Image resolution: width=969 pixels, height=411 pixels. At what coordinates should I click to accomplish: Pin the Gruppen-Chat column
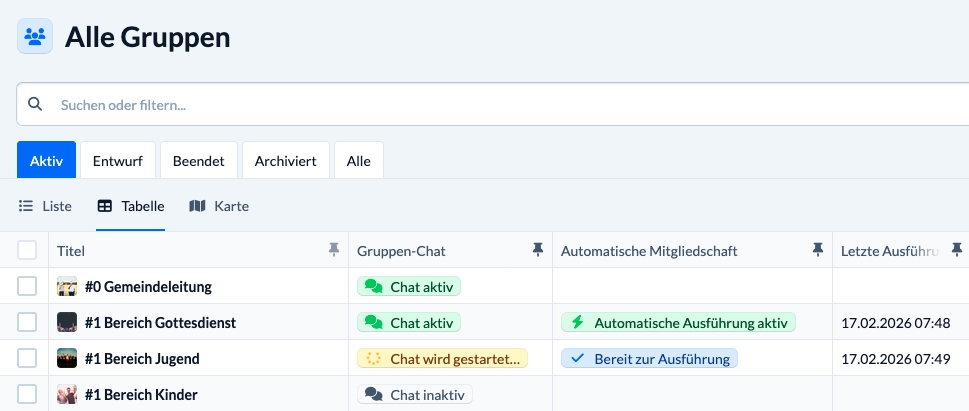(x=538, y=250)
